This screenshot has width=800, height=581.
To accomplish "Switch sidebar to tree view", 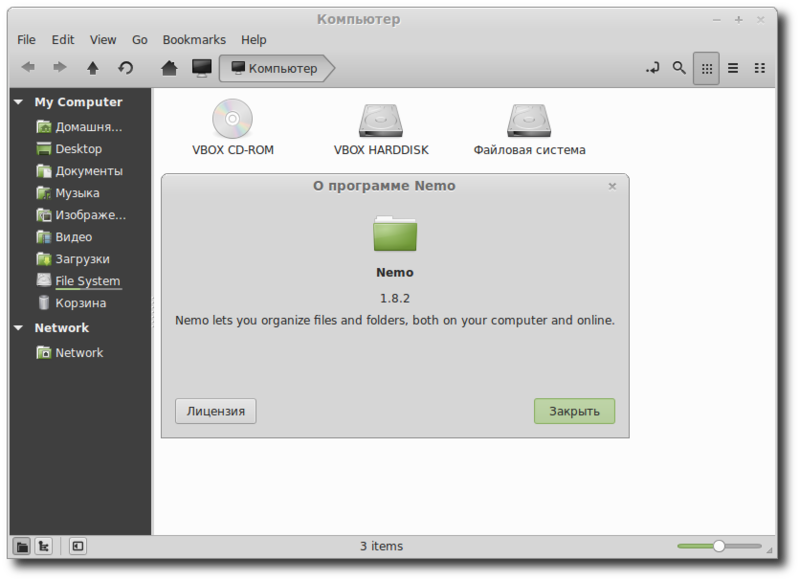I will 43,547.
